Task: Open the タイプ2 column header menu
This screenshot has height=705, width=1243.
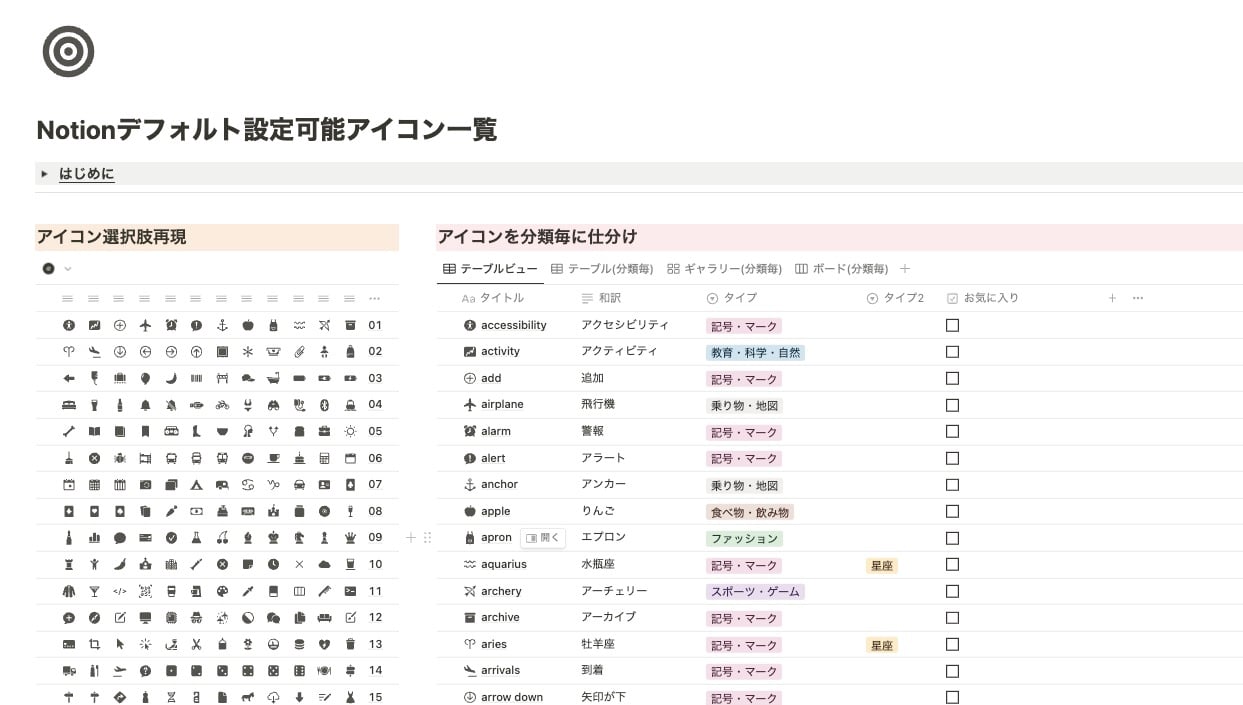Action: coord(895,298)
